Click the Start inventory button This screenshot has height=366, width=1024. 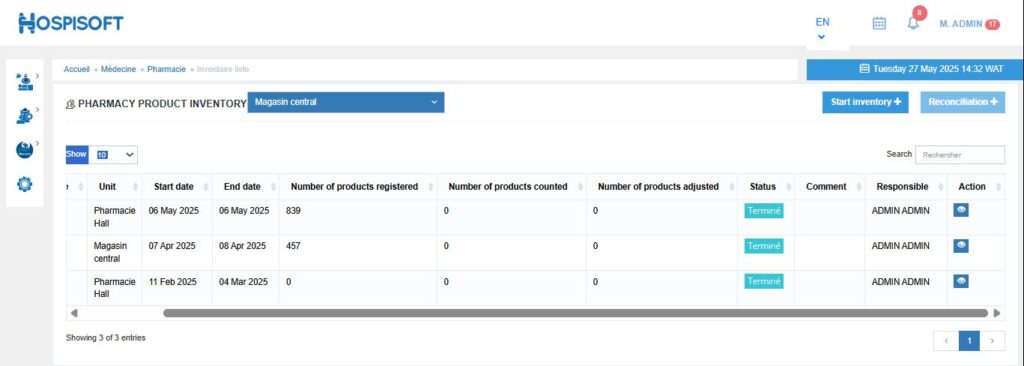[865, 102]
